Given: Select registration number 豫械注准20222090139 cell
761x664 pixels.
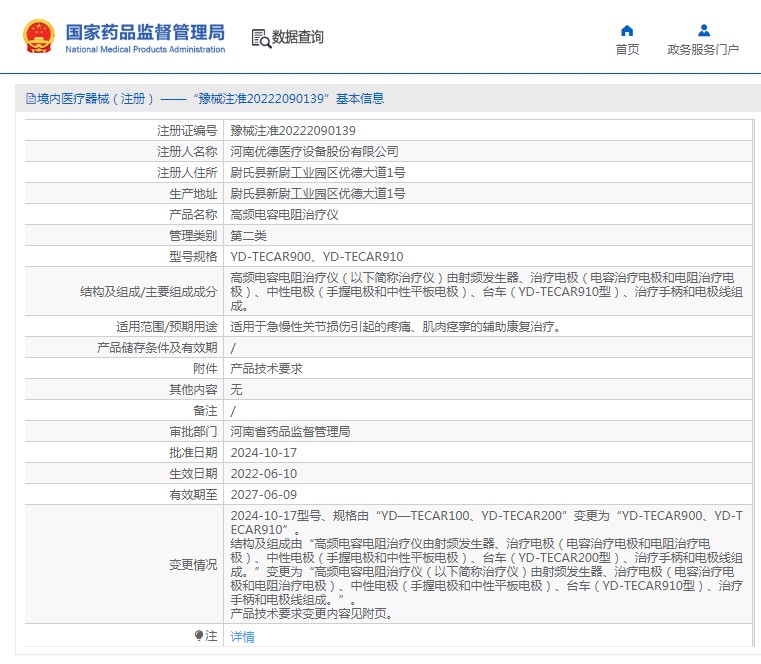Looking at the screenshot, I should [293, 131].
